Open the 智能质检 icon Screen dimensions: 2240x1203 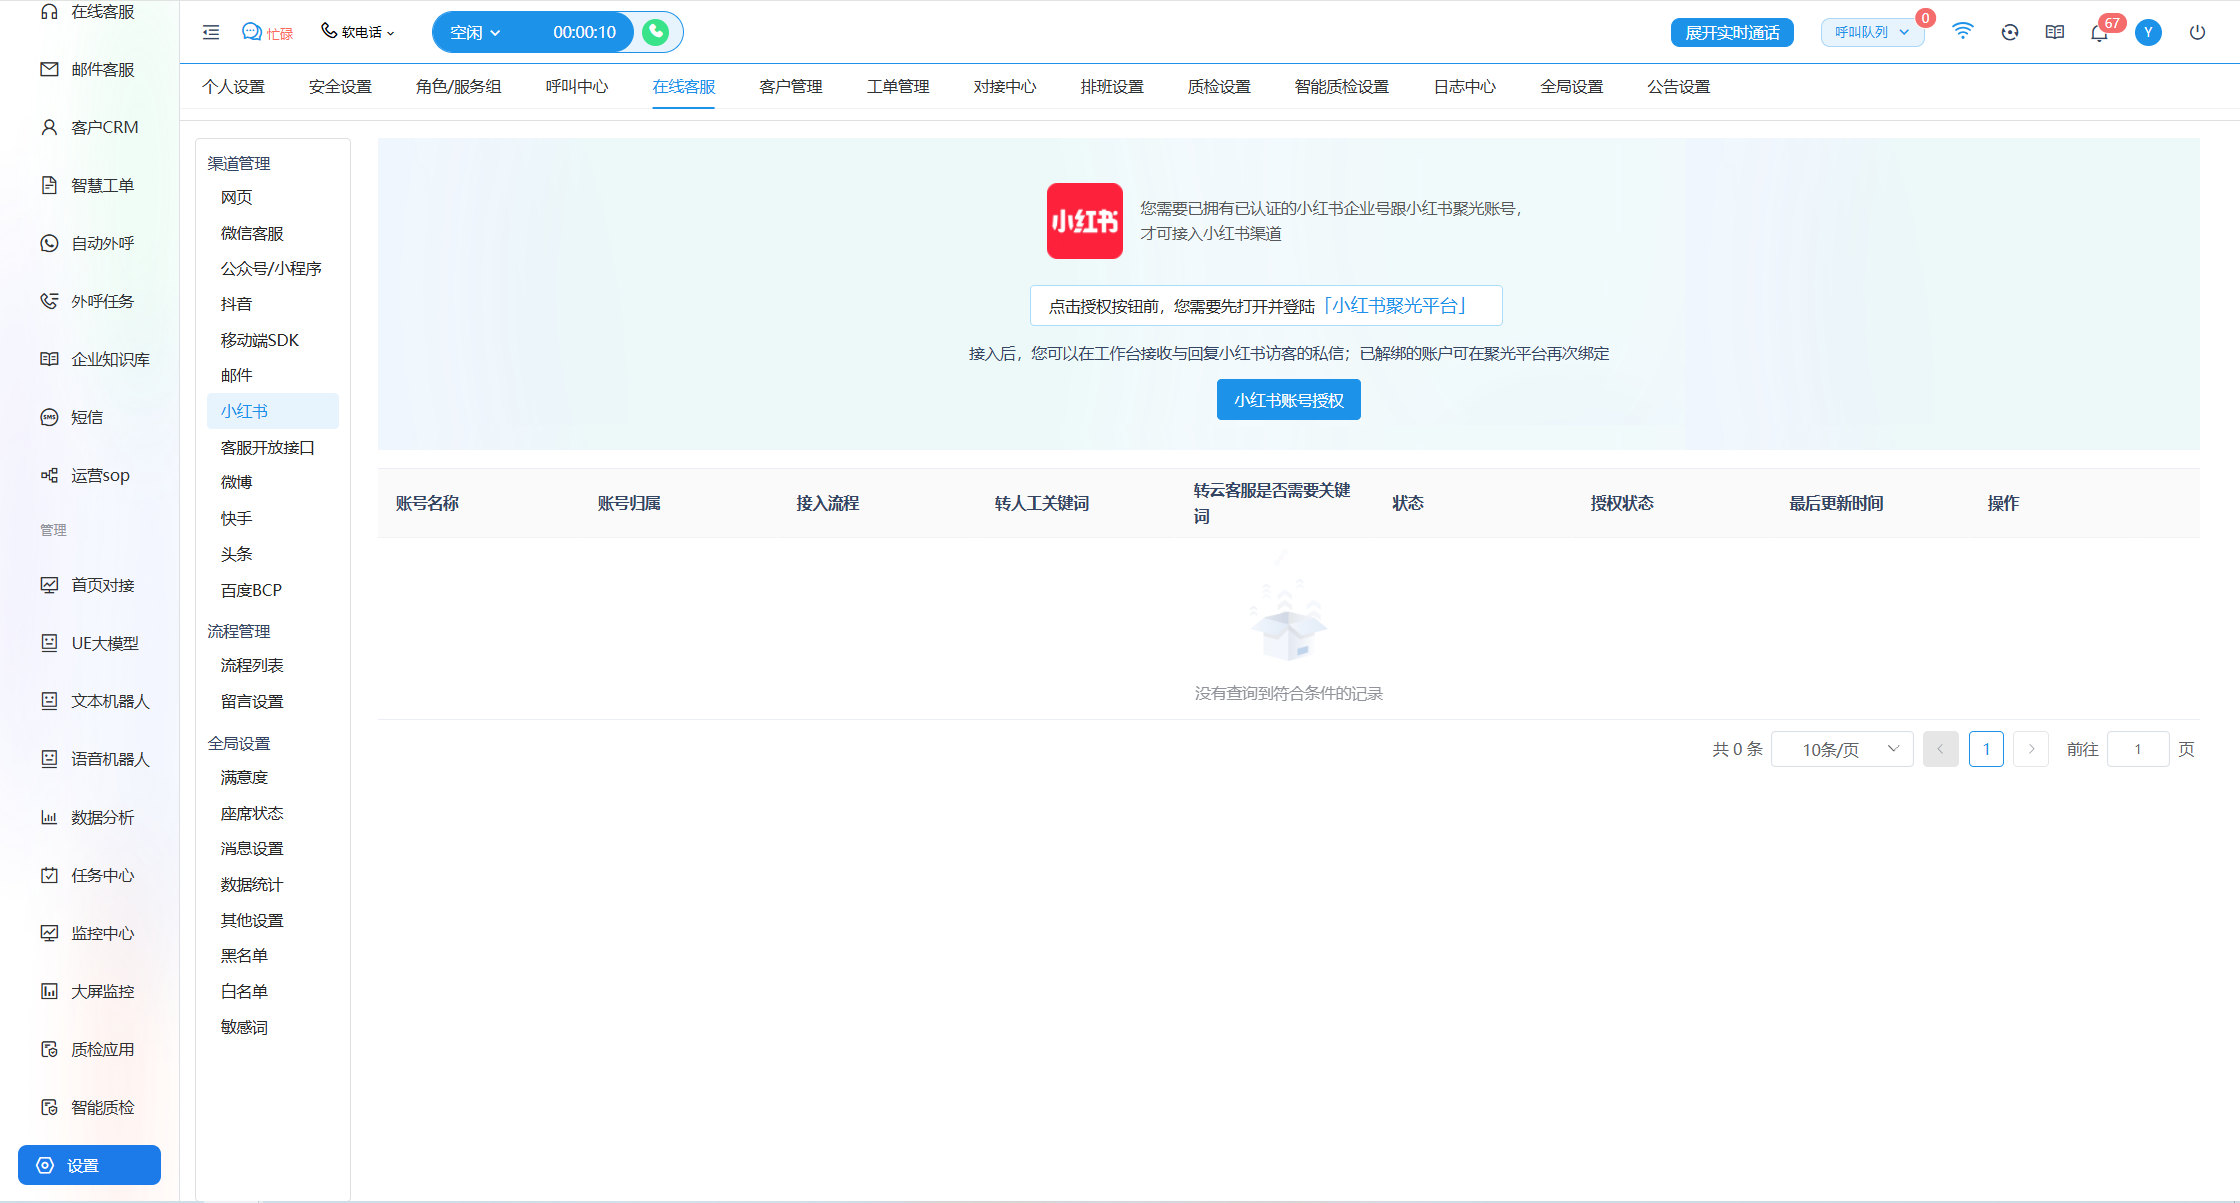49,1108
